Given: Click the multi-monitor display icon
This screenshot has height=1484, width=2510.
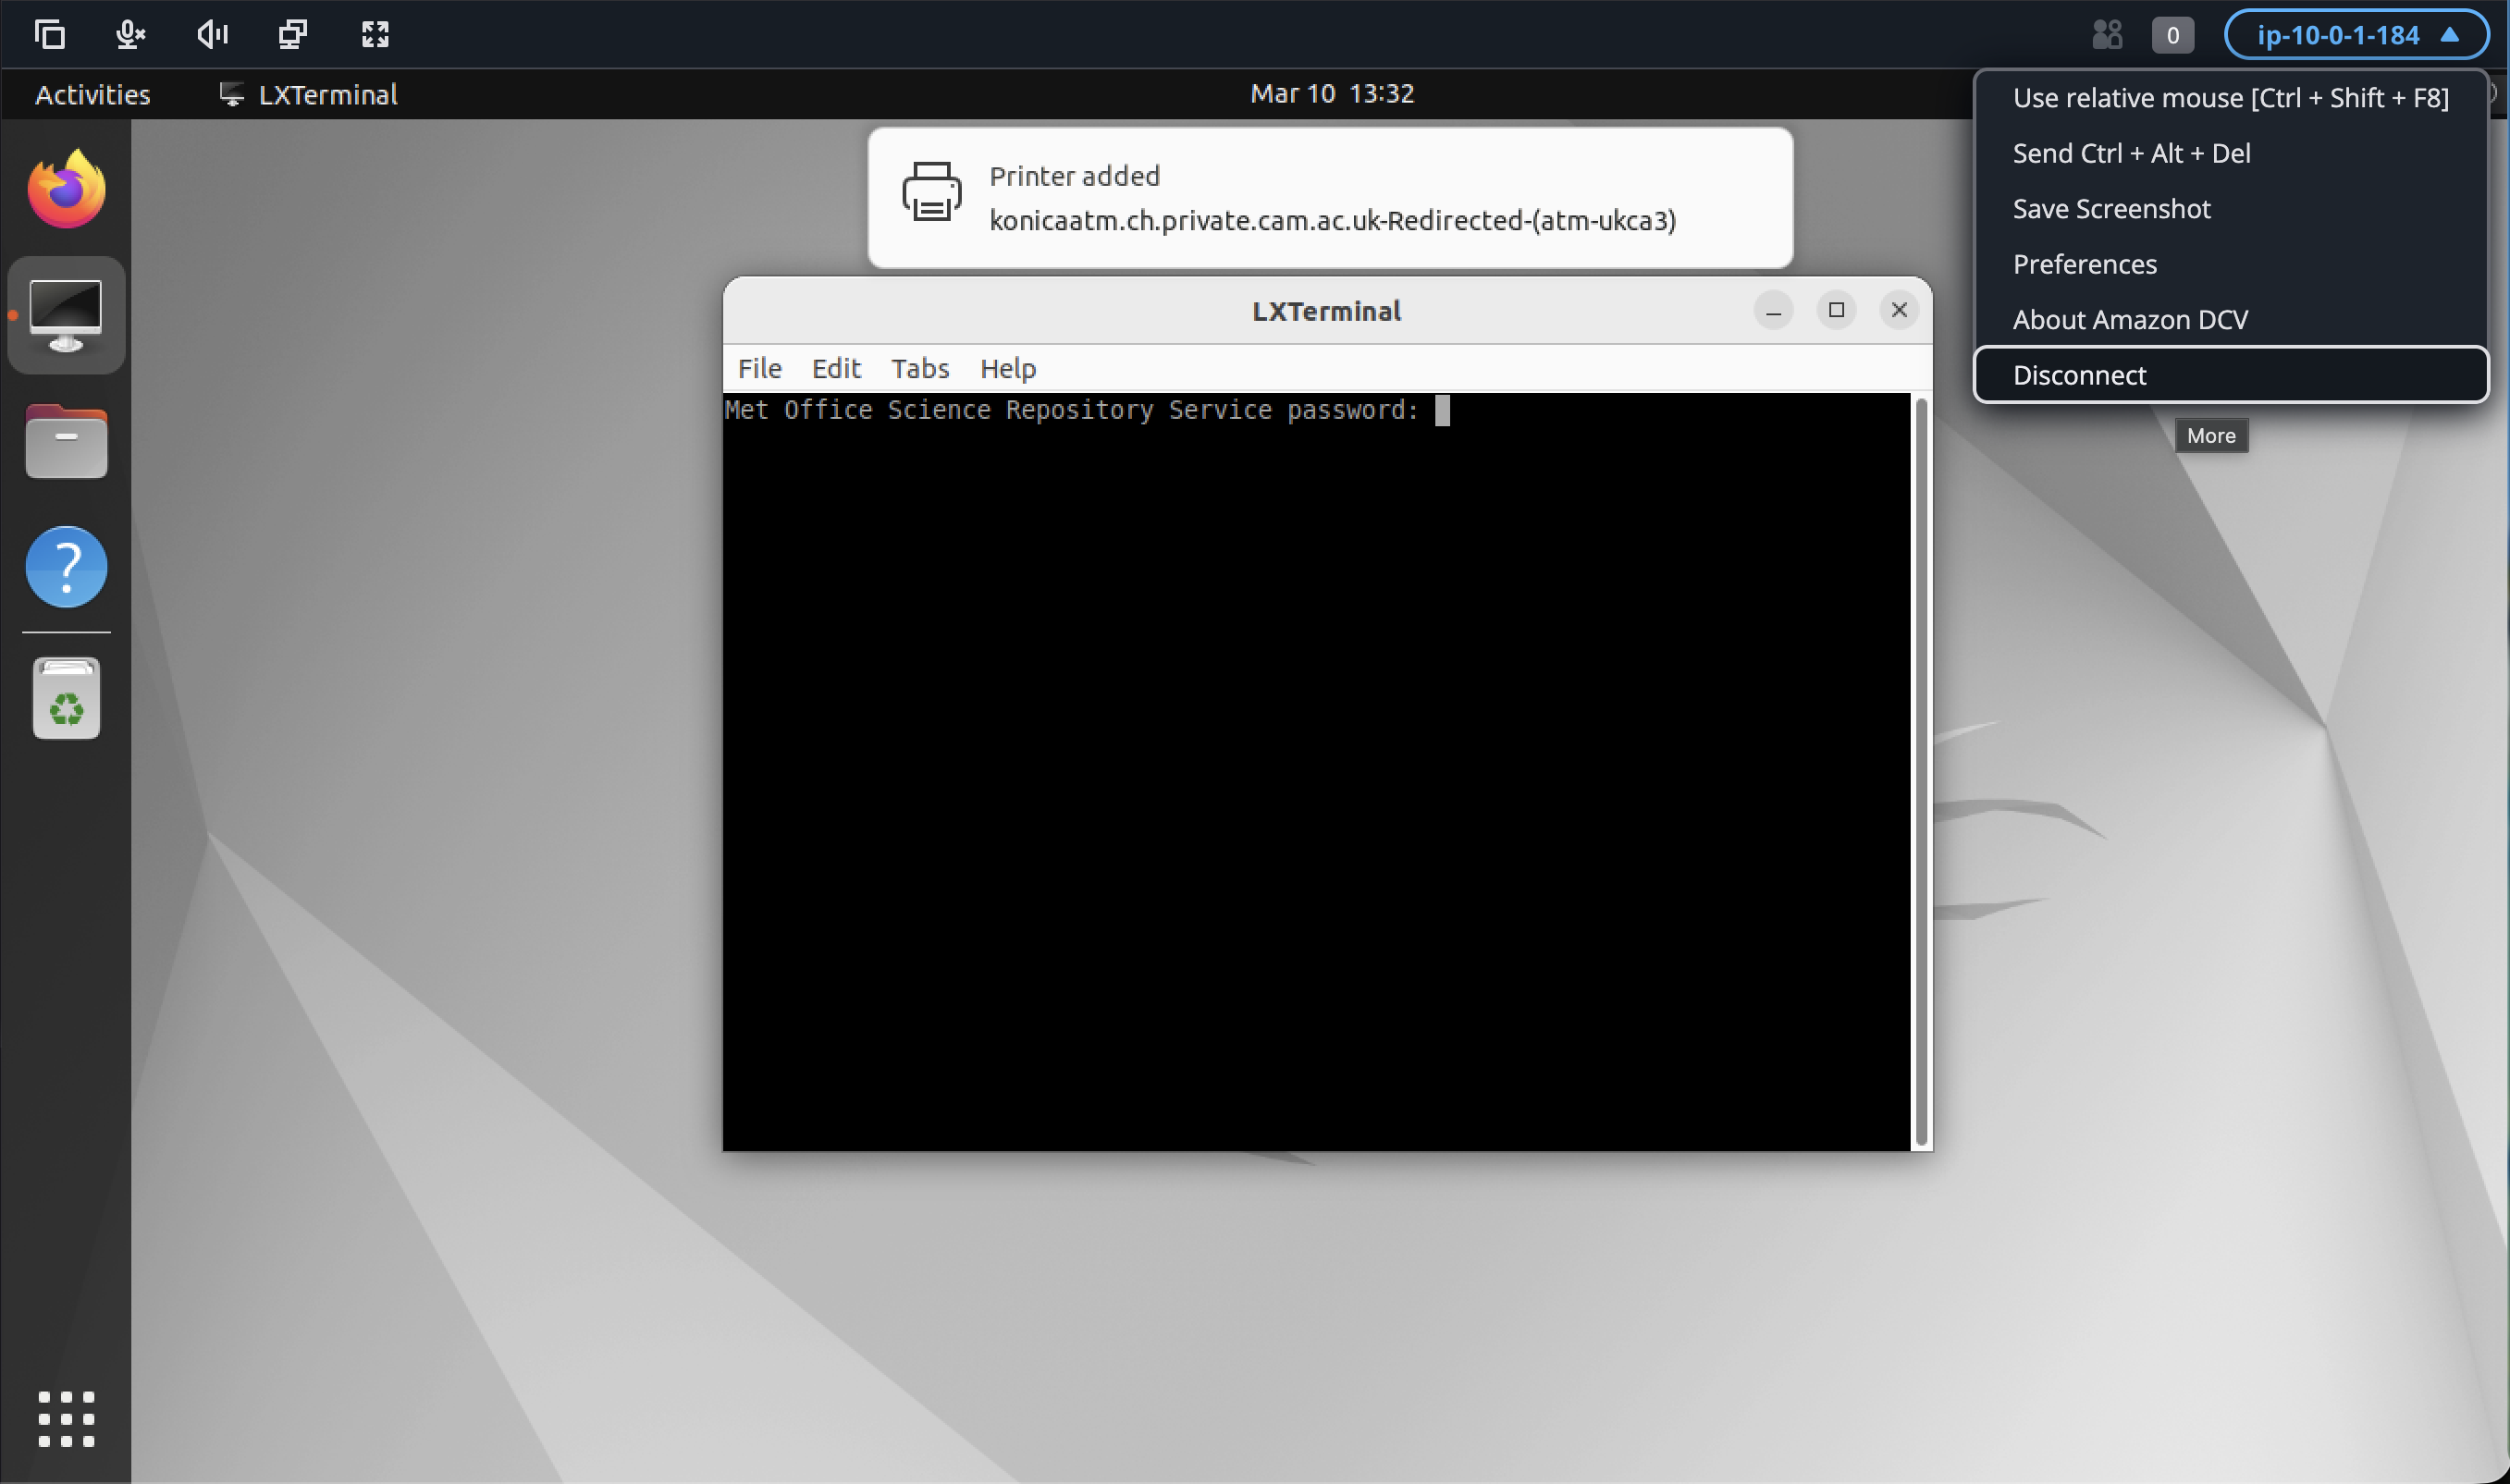Looking at the screenshot, I should [293, 35].
